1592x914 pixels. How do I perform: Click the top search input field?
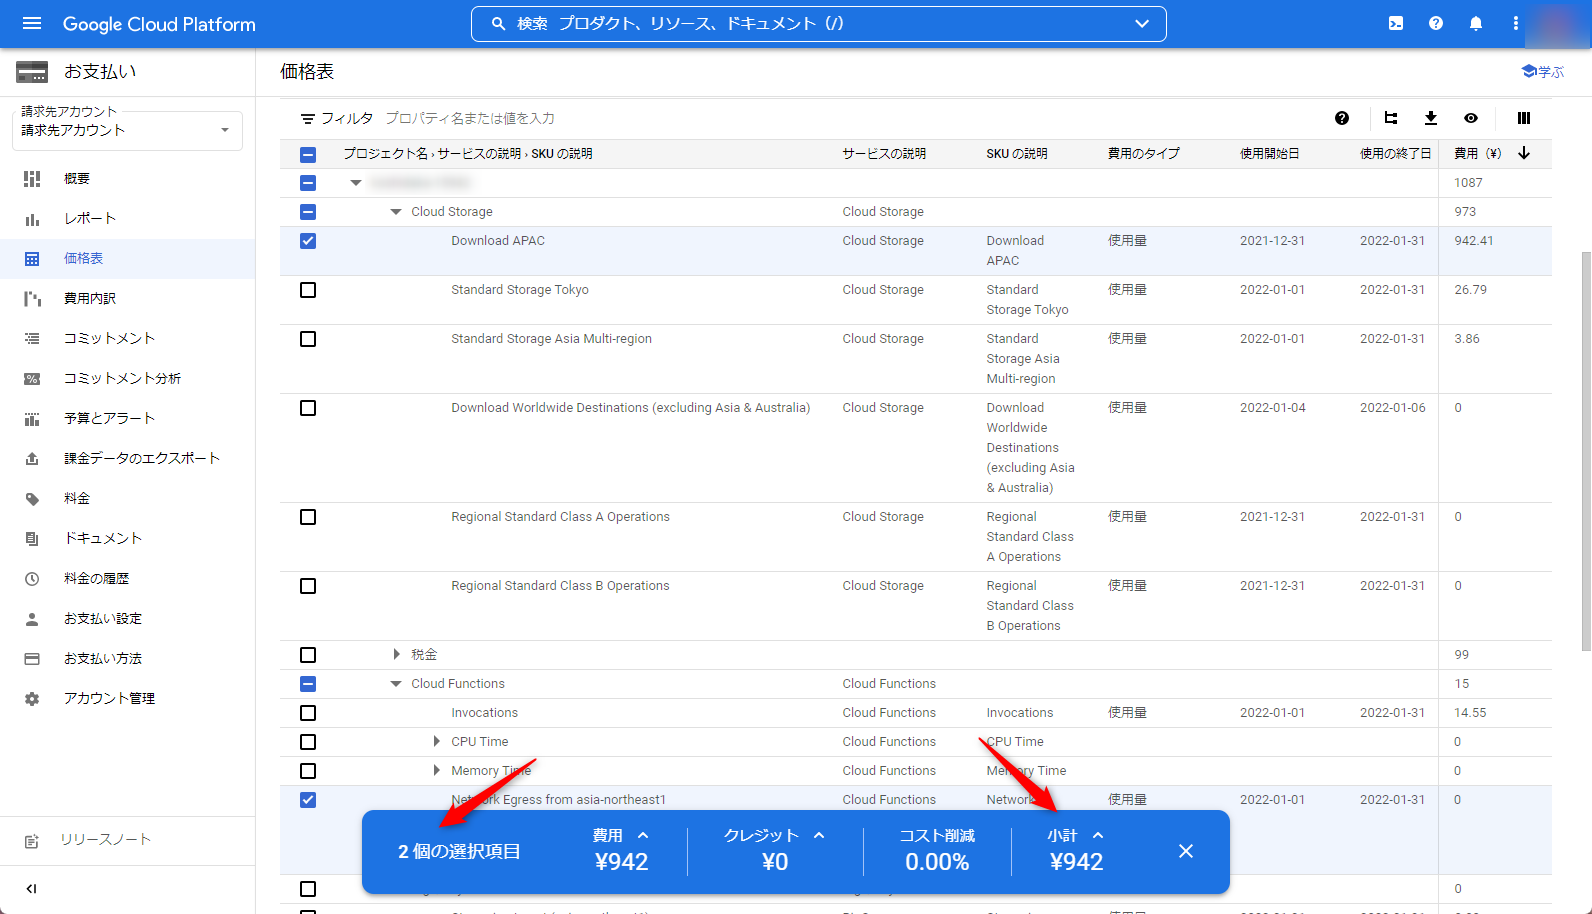coord(818,24)
